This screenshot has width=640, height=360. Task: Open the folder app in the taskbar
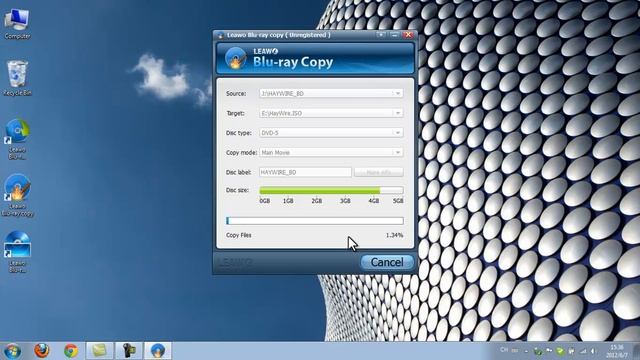point(99,351)
